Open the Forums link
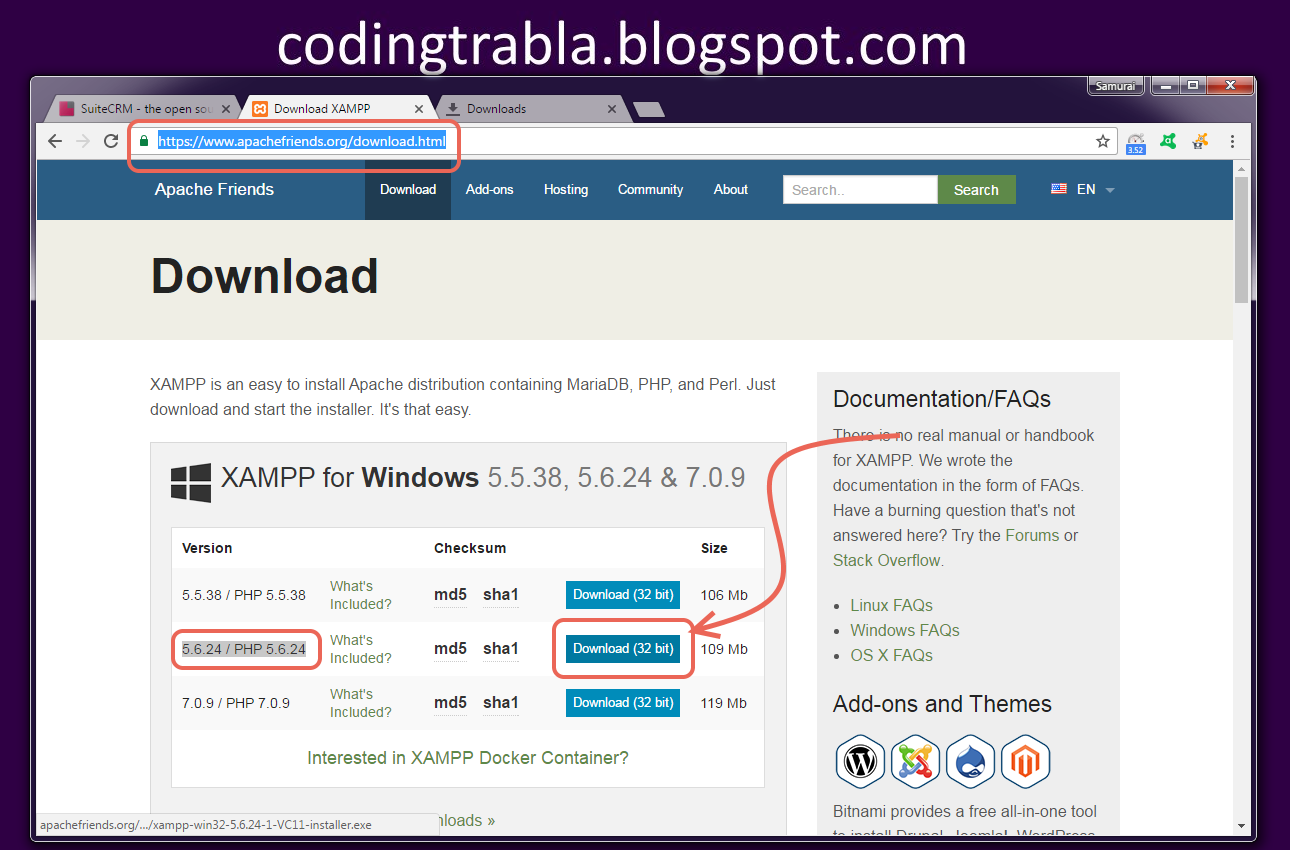 coord(1032,535)
